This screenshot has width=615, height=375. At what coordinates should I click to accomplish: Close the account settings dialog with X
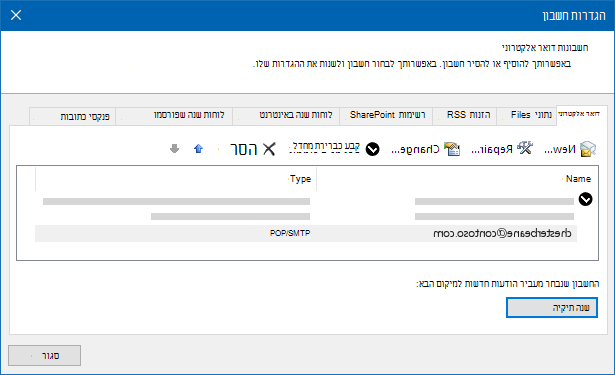pos(16,15)
